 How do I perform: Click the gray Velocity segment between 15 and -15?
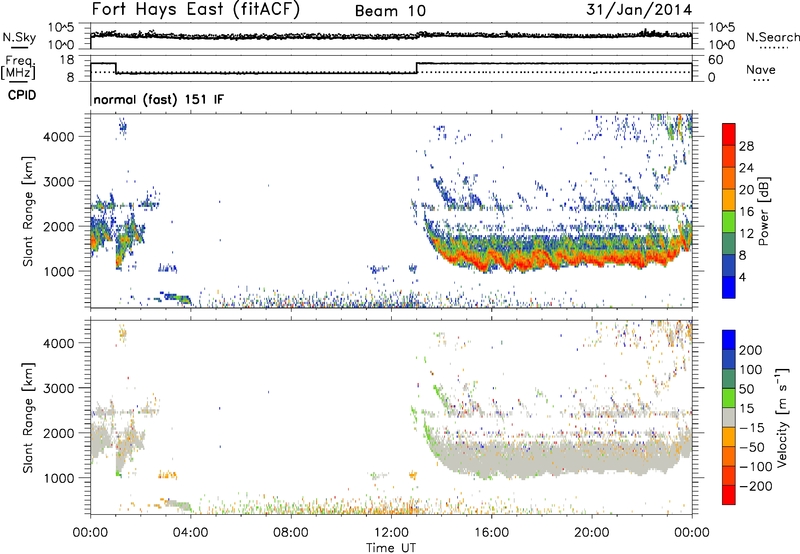(729, 417)
